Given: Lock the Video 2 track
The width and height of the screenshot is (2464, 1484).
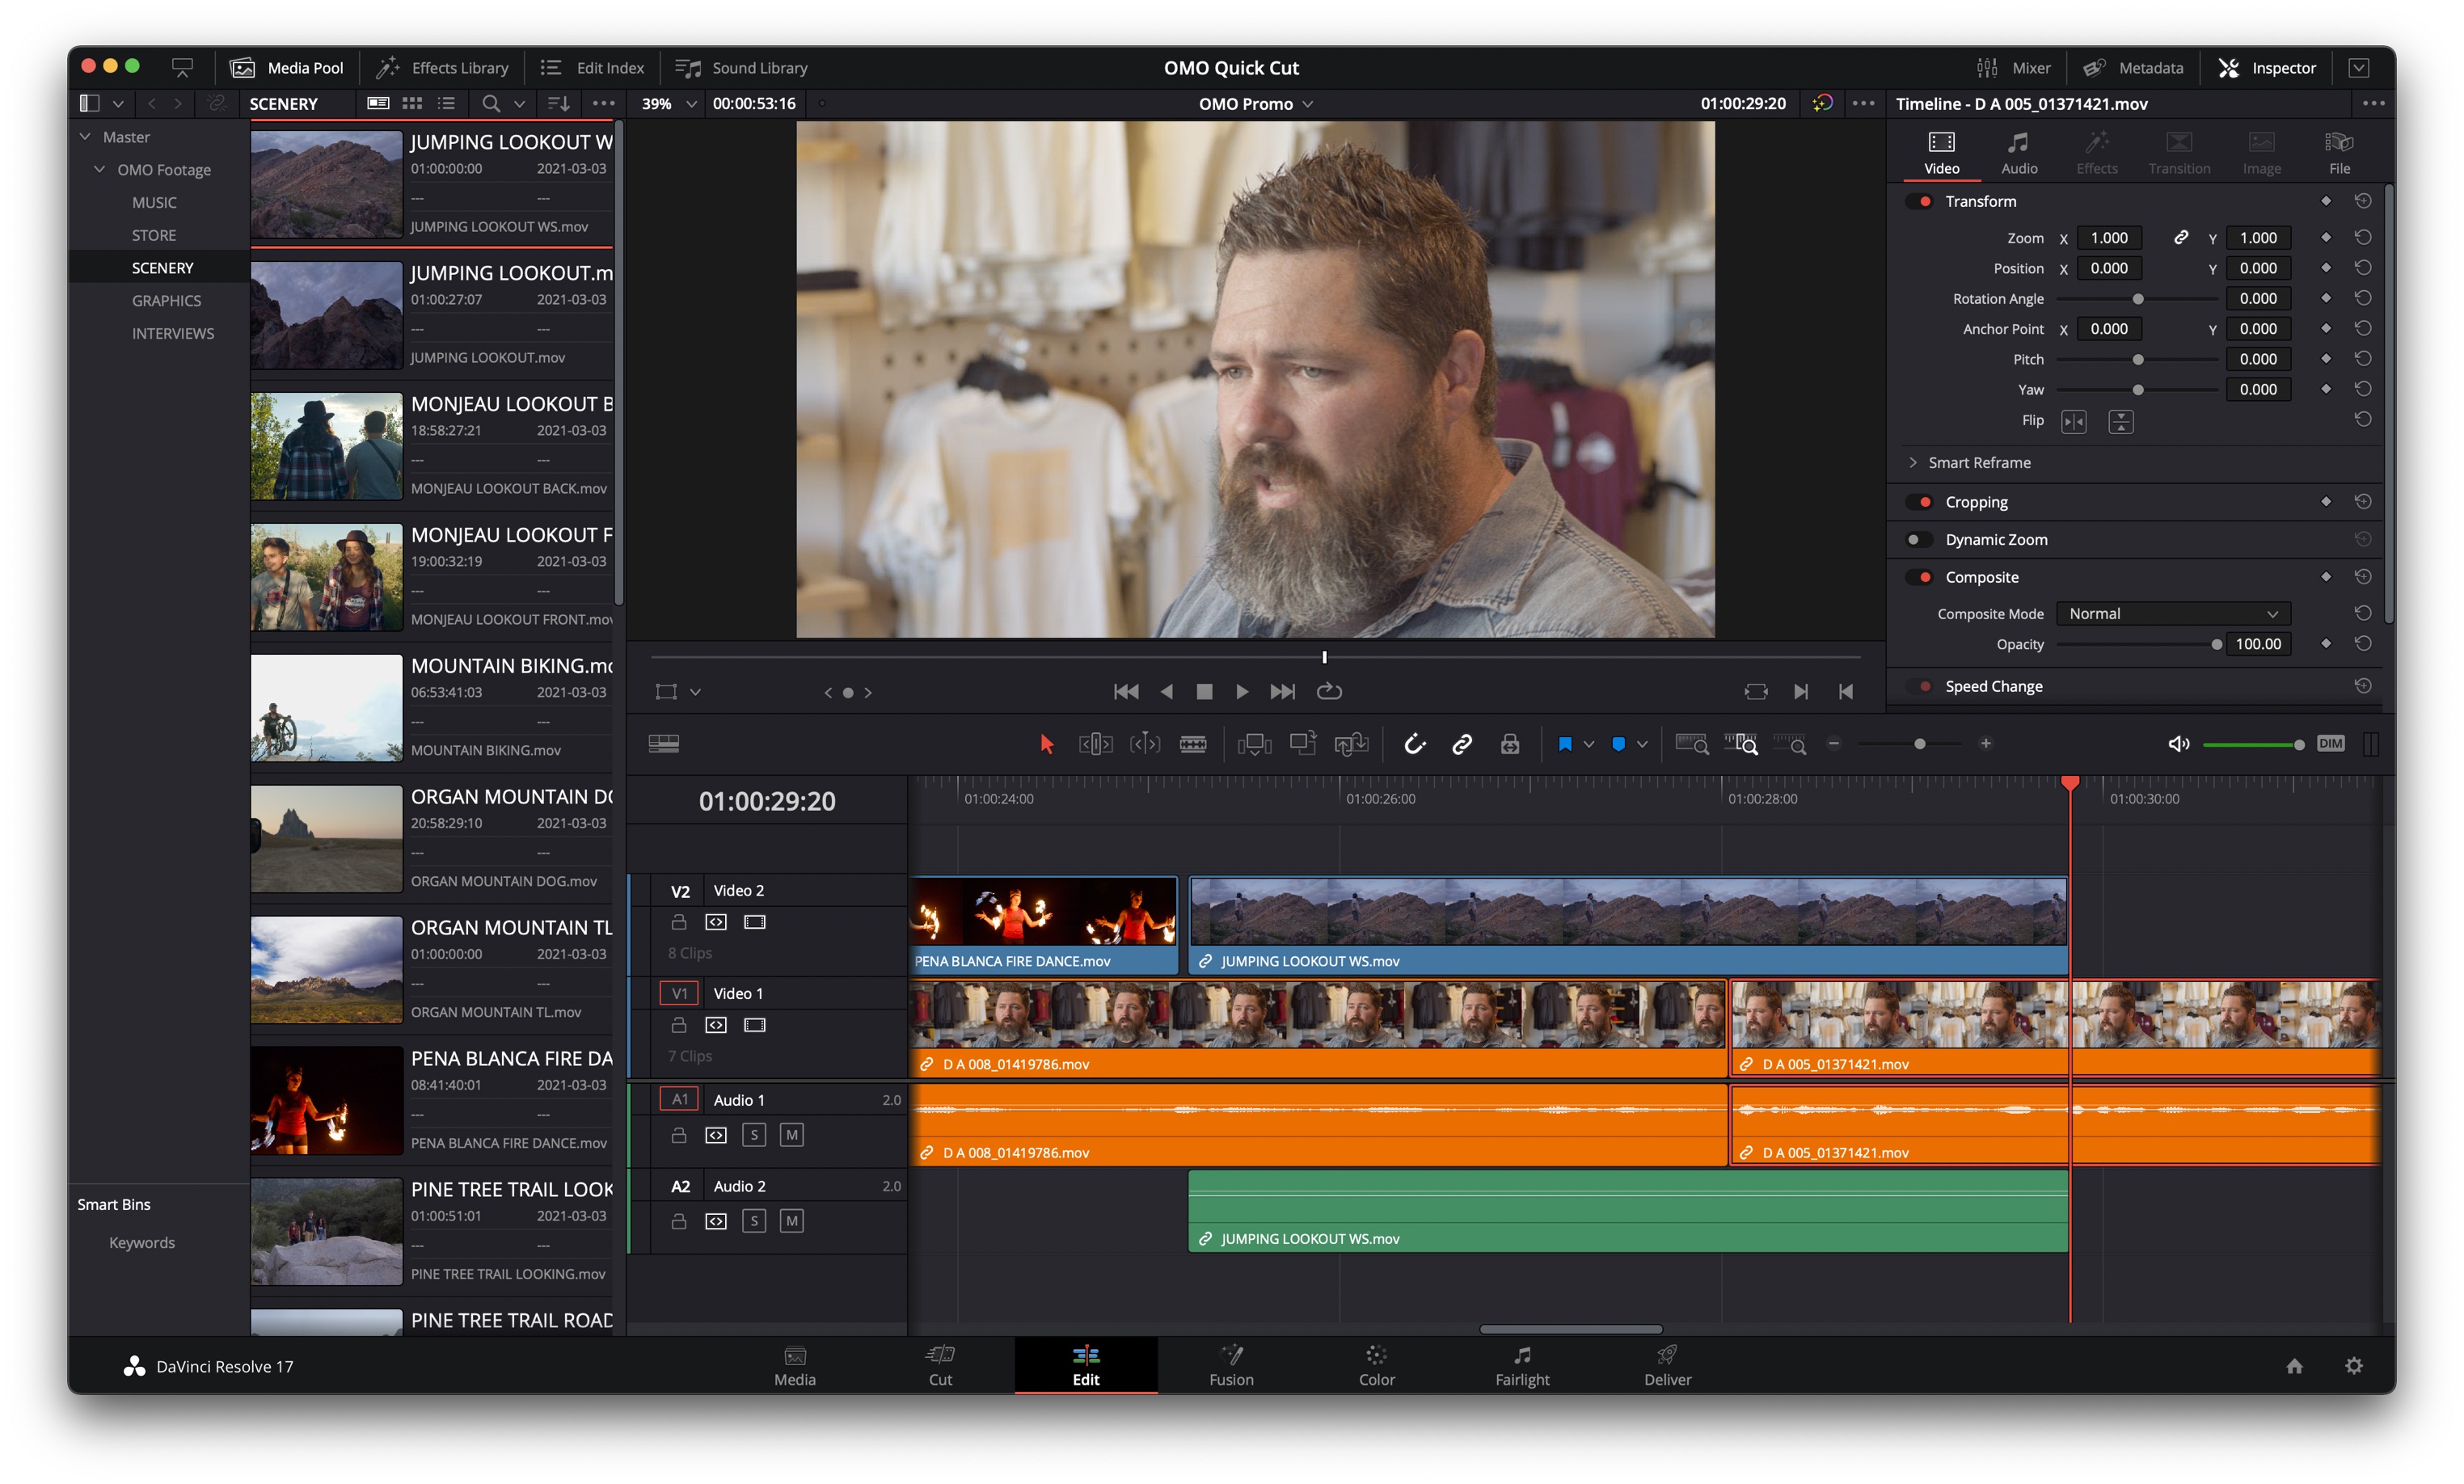Looking at the screenshot, I should coord(679,922).
